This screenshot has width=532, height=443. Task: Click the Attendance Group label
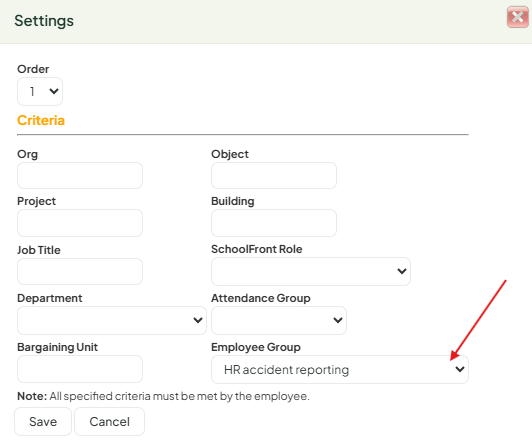click(x=261, y=298)
